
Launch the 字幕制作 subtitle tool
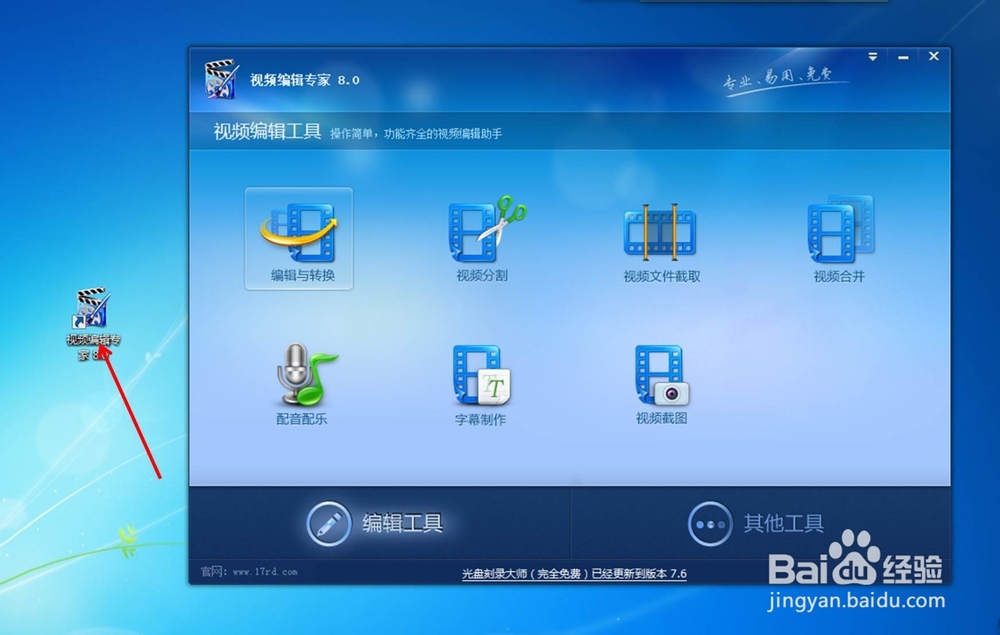[481, 384]
